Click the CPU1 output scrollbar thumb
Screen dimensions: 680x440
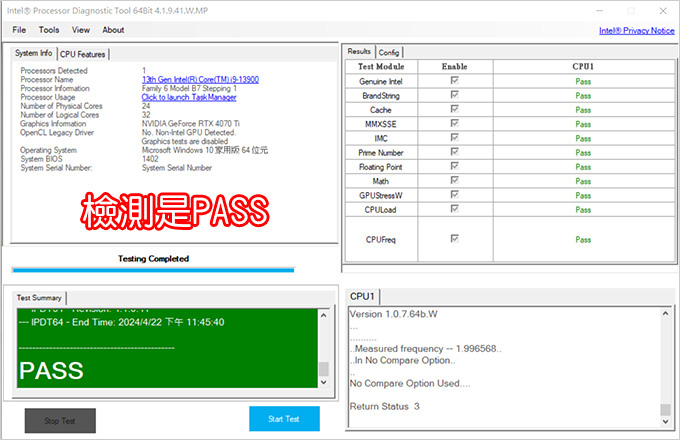665,410
